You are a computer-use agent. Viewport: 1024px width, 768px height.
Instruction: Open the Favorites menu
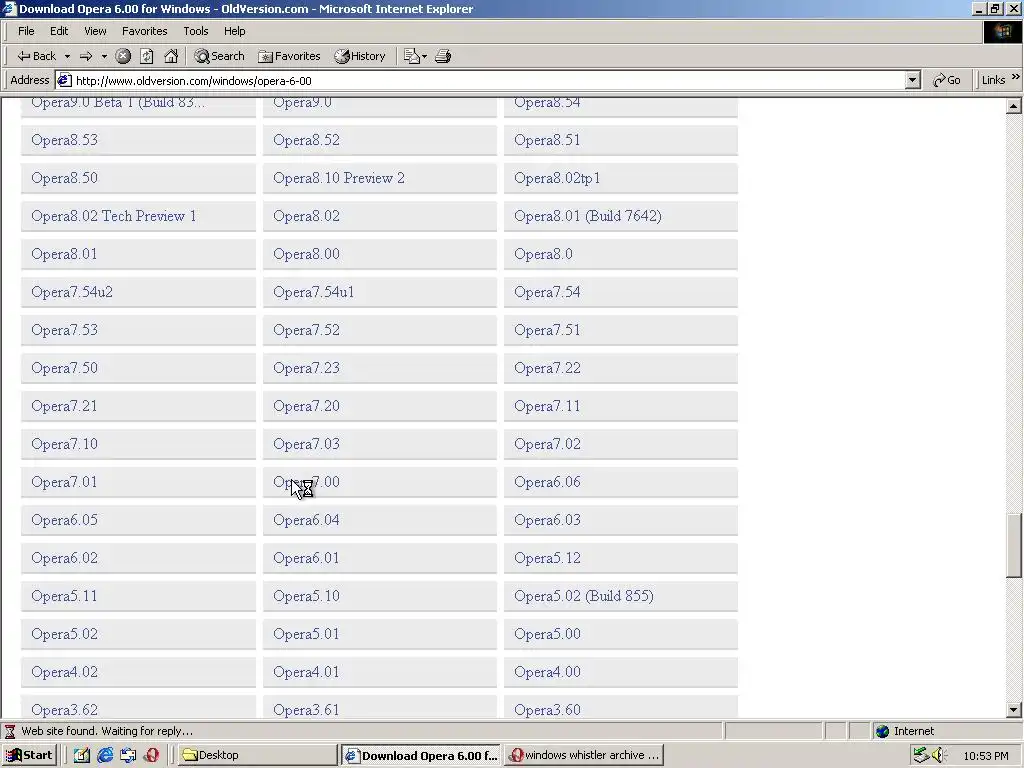click(144, 31)
